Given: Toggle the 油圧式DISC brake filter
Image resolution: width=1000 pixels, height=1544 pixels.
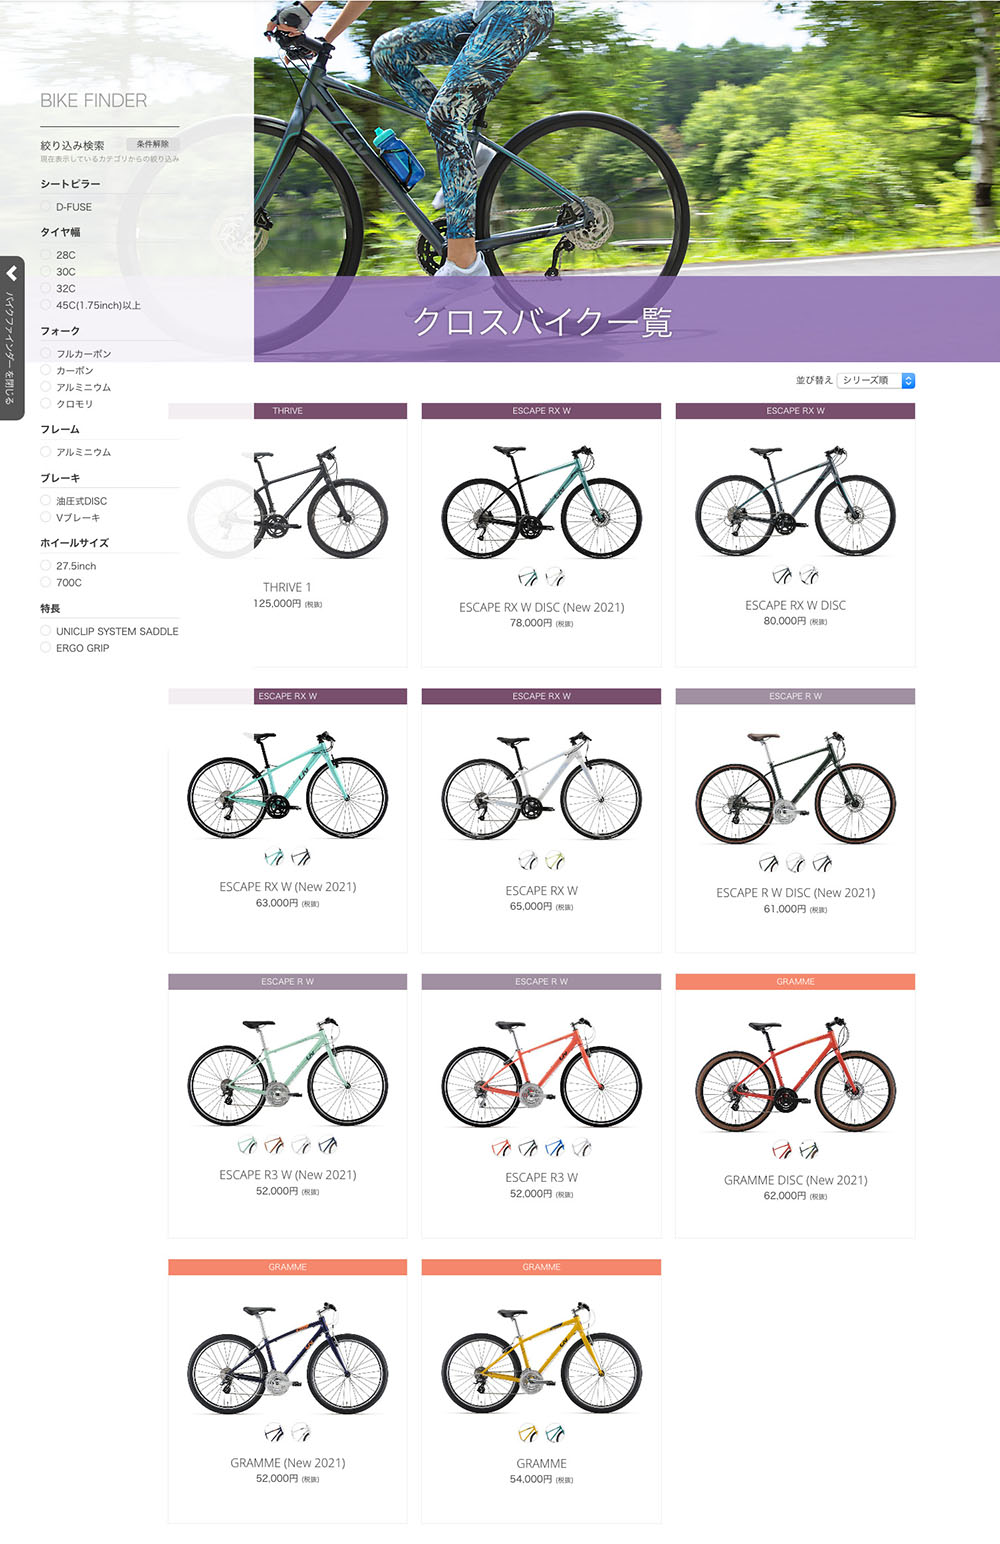Looking at the screenshot, I should coord(46,501).
